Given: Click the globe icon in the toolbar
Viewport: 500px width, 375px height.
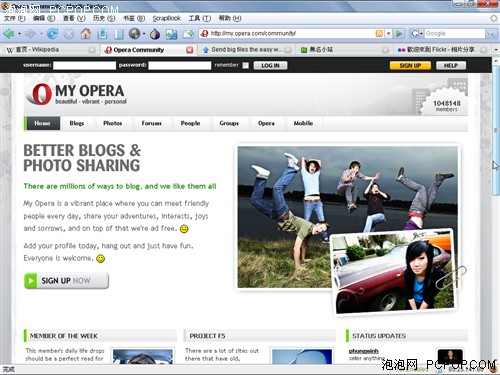Looking at the screenshot, I should click(x=134, y=33).
